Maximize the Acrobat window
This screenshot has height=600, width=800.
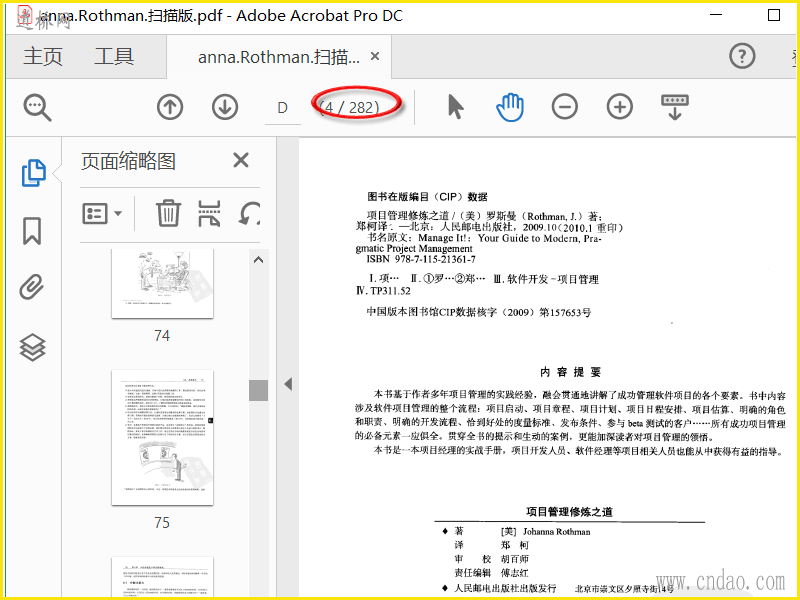point(774,15)
